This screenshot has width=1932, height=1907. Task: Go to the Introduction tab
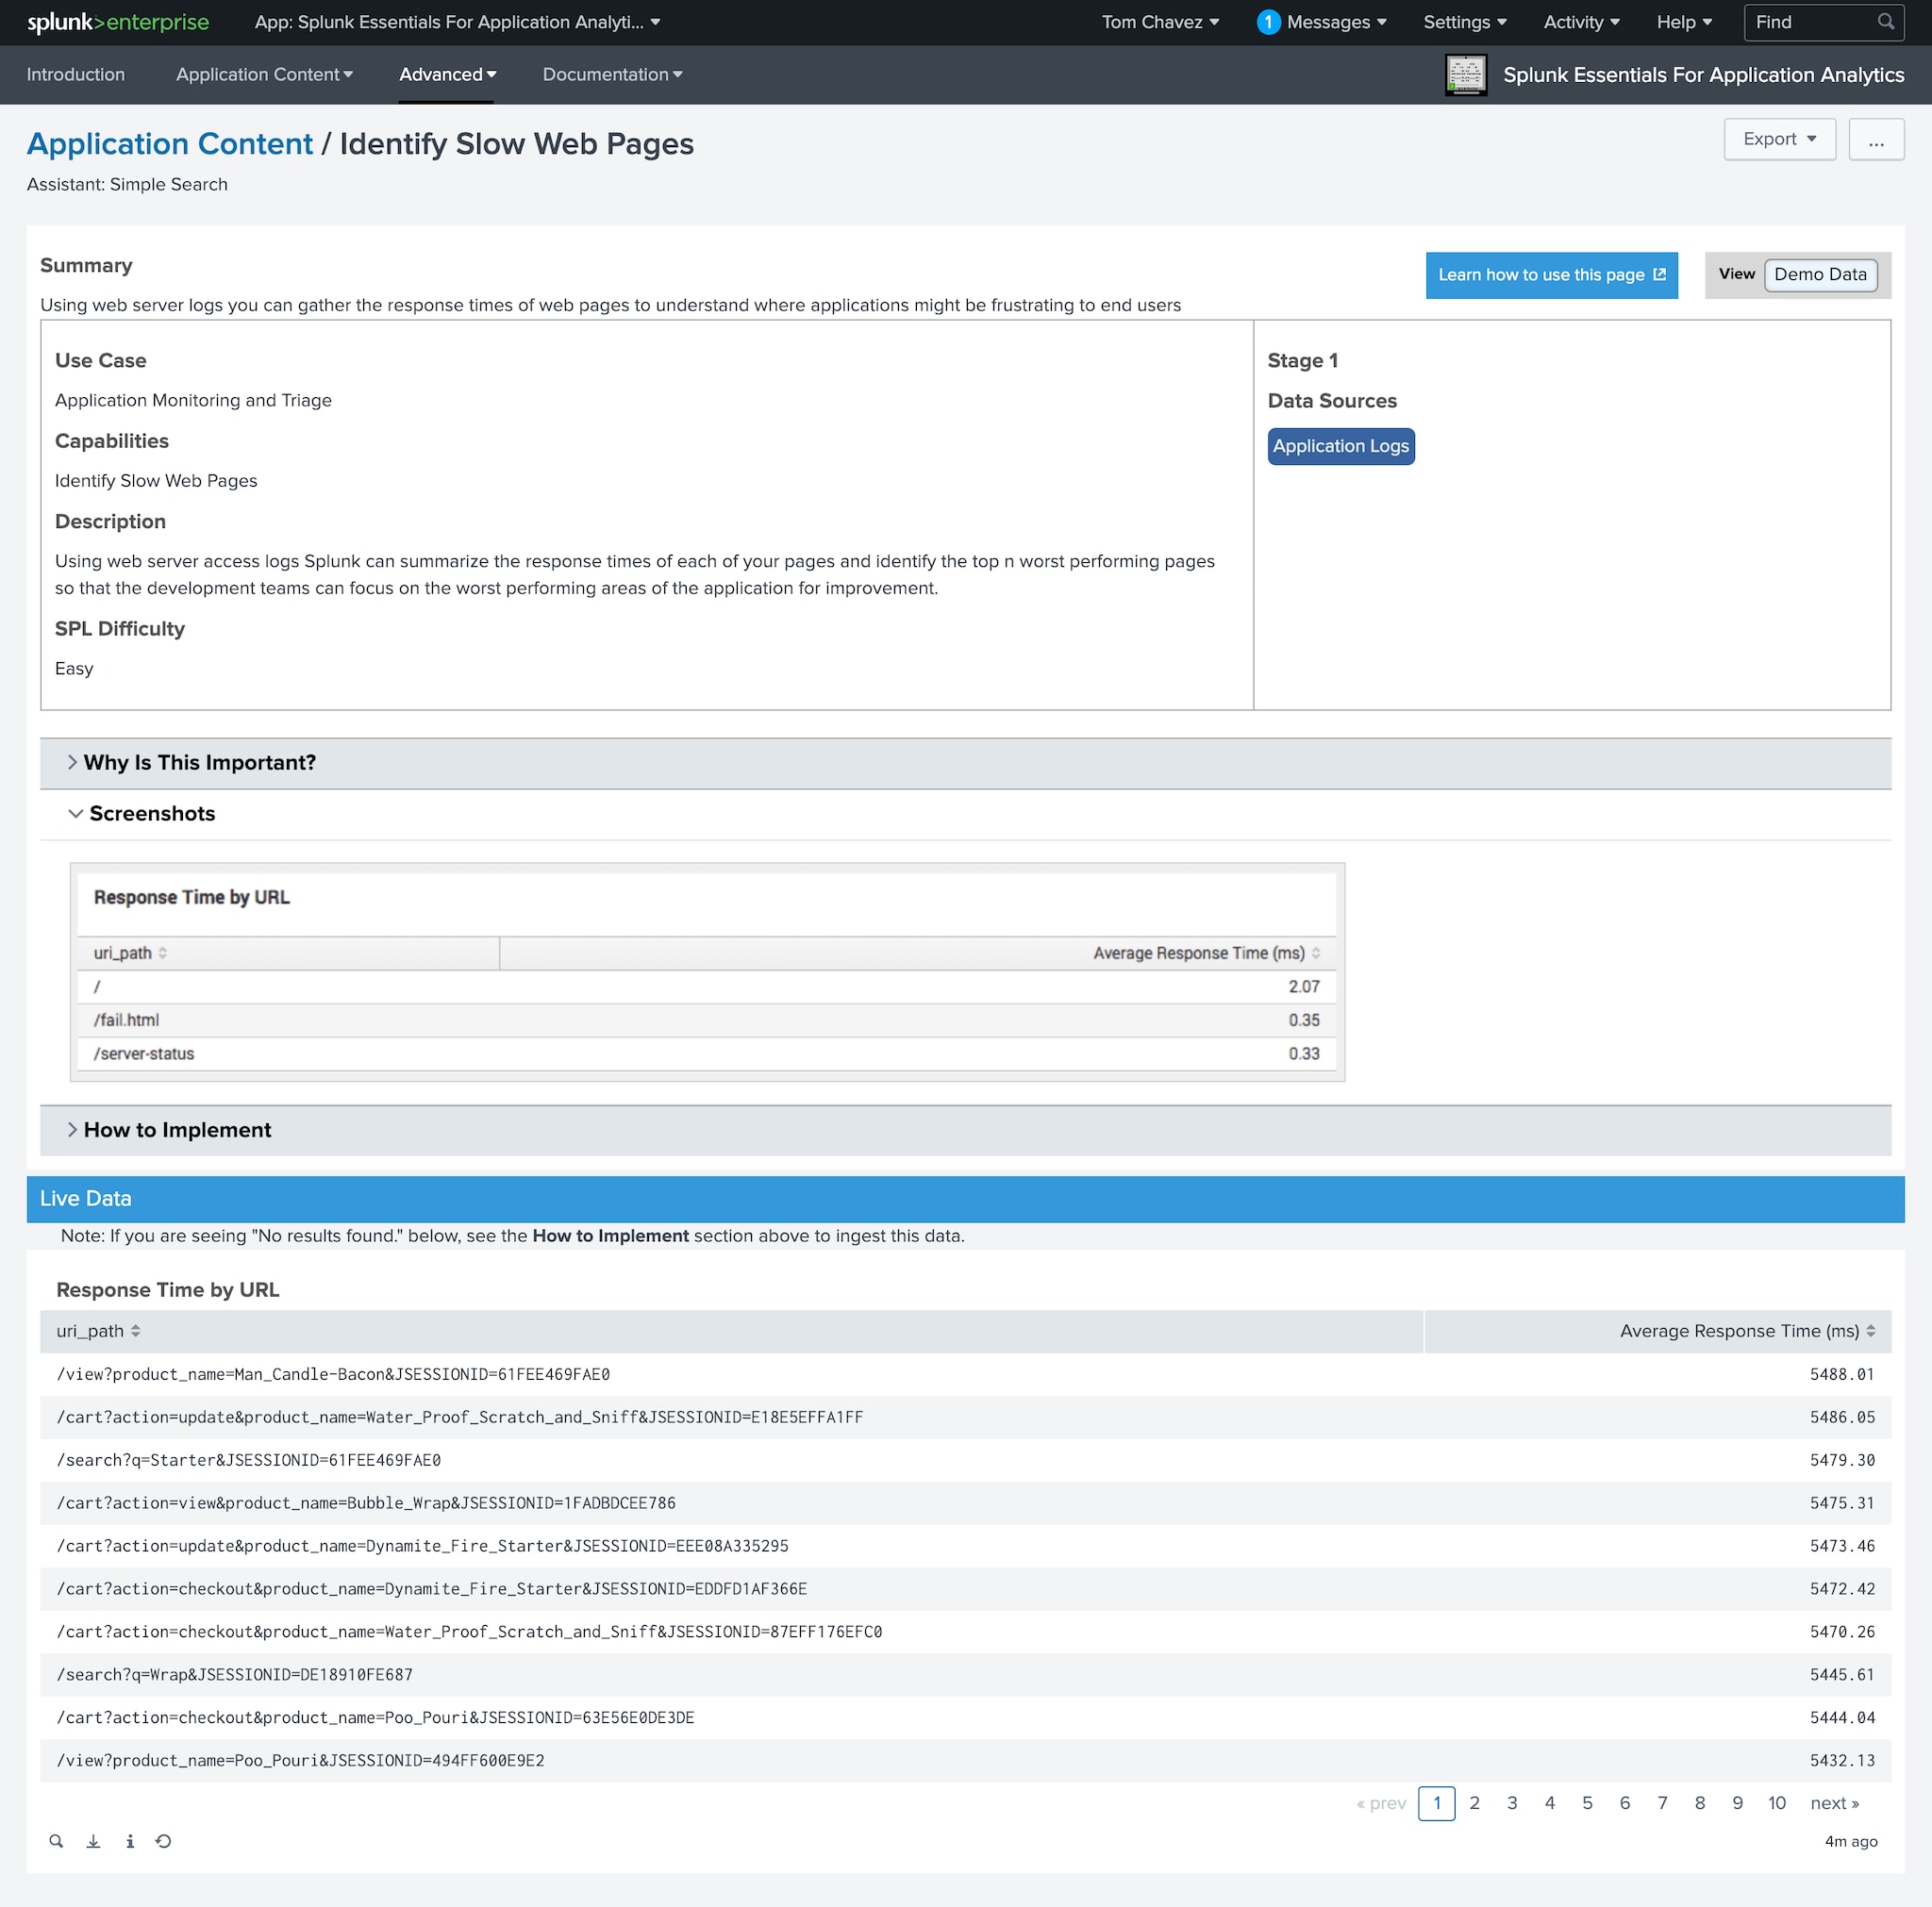pyautogui.click(x=76, y=75)
